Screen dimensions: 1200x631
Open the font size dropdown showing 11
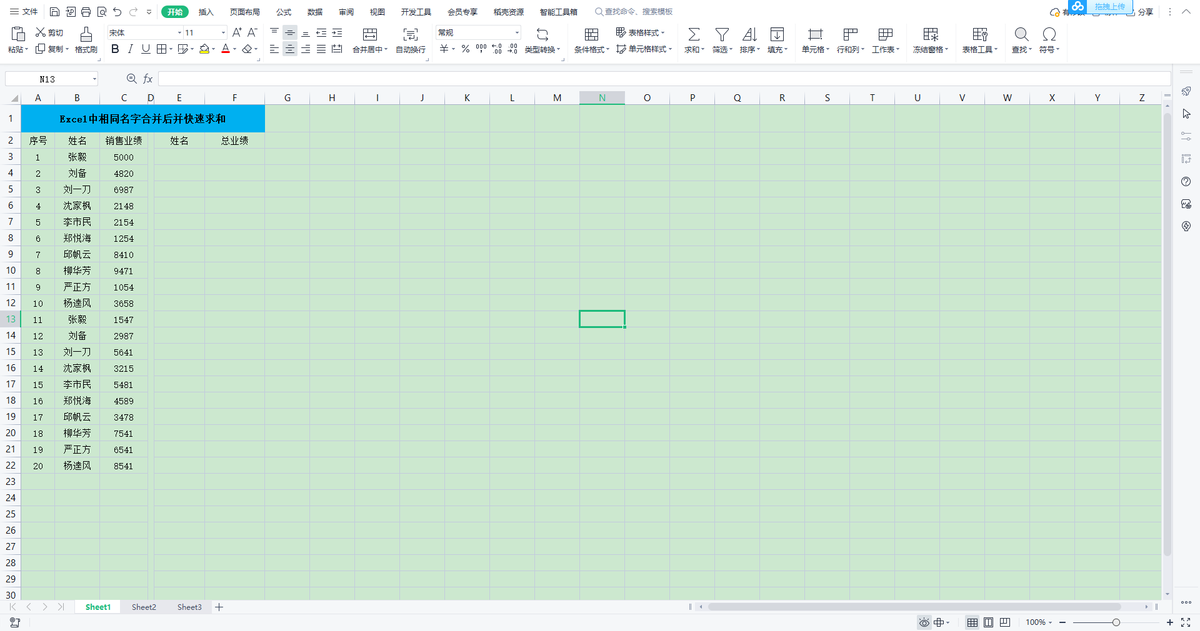pos(223,33)
